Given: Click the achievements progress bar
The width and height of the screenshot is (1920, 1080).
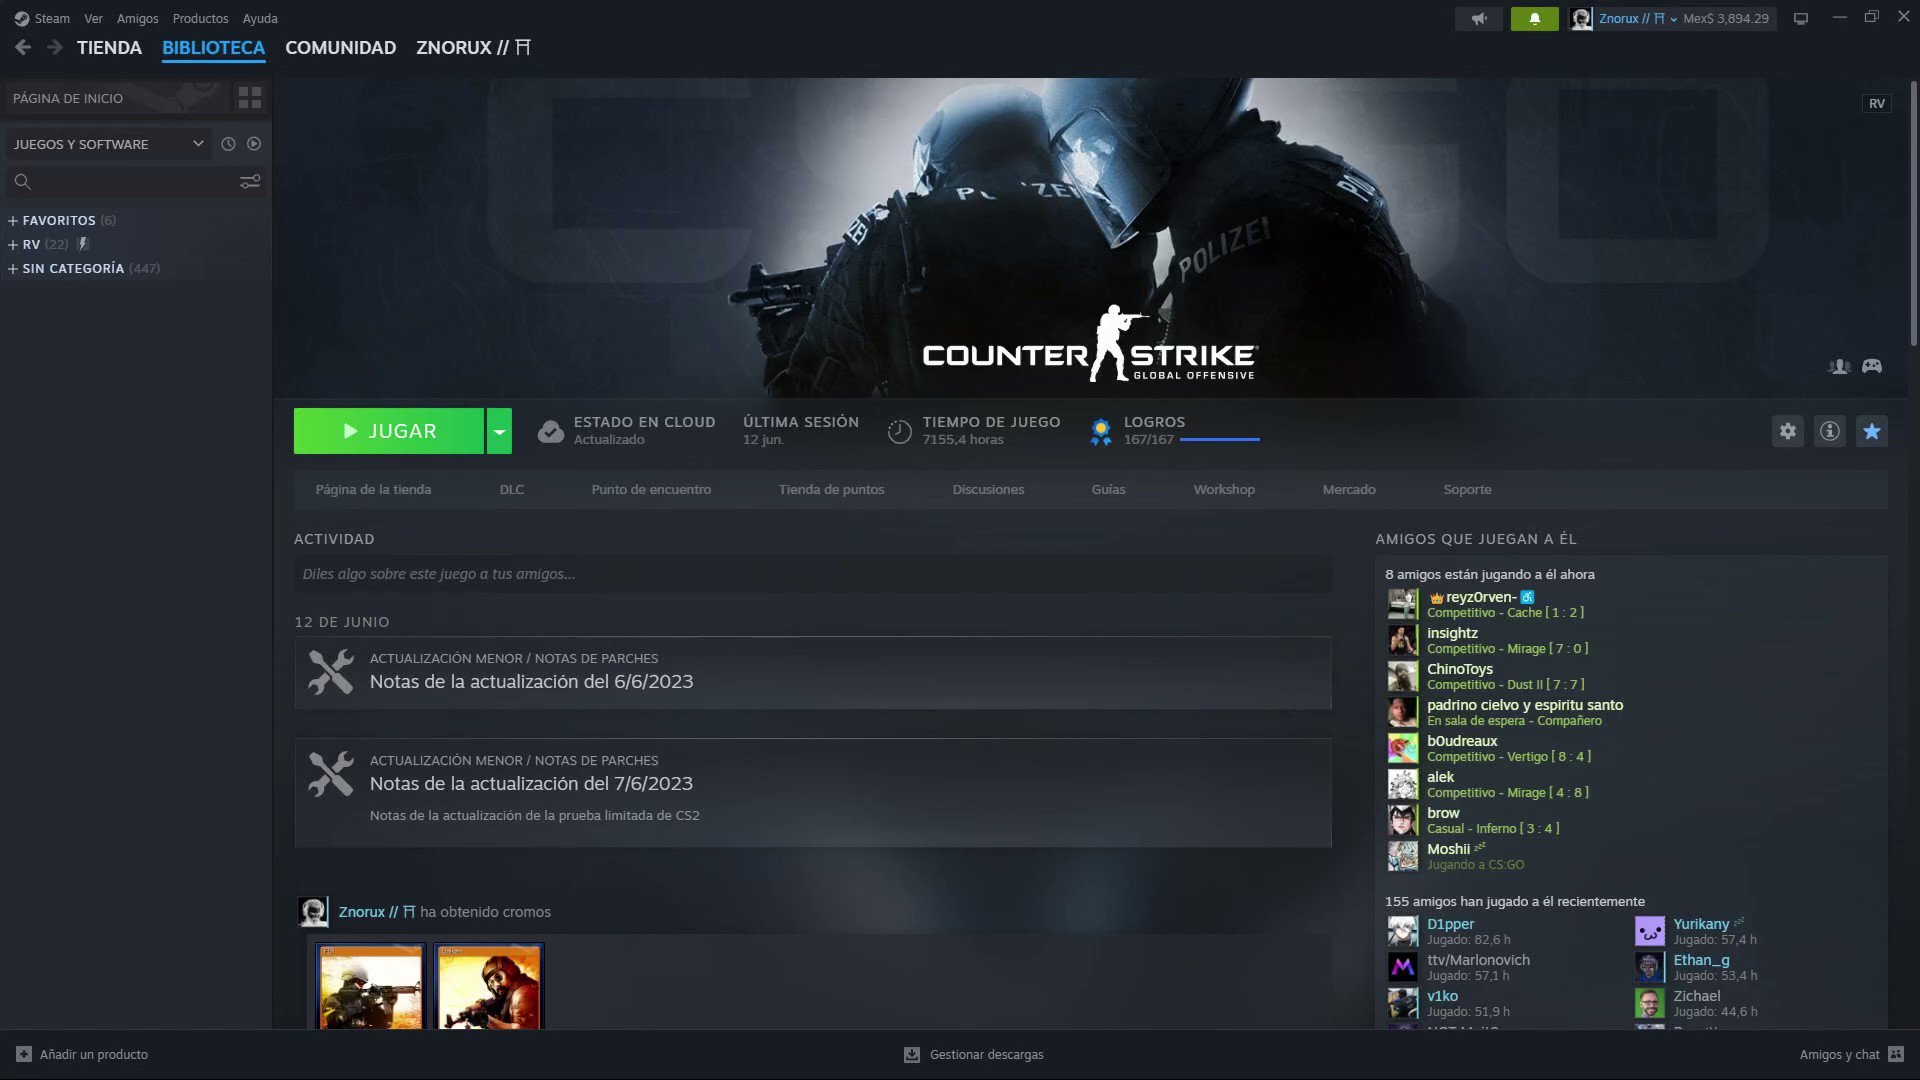Looking at the screenshot, I should 1220,439.
